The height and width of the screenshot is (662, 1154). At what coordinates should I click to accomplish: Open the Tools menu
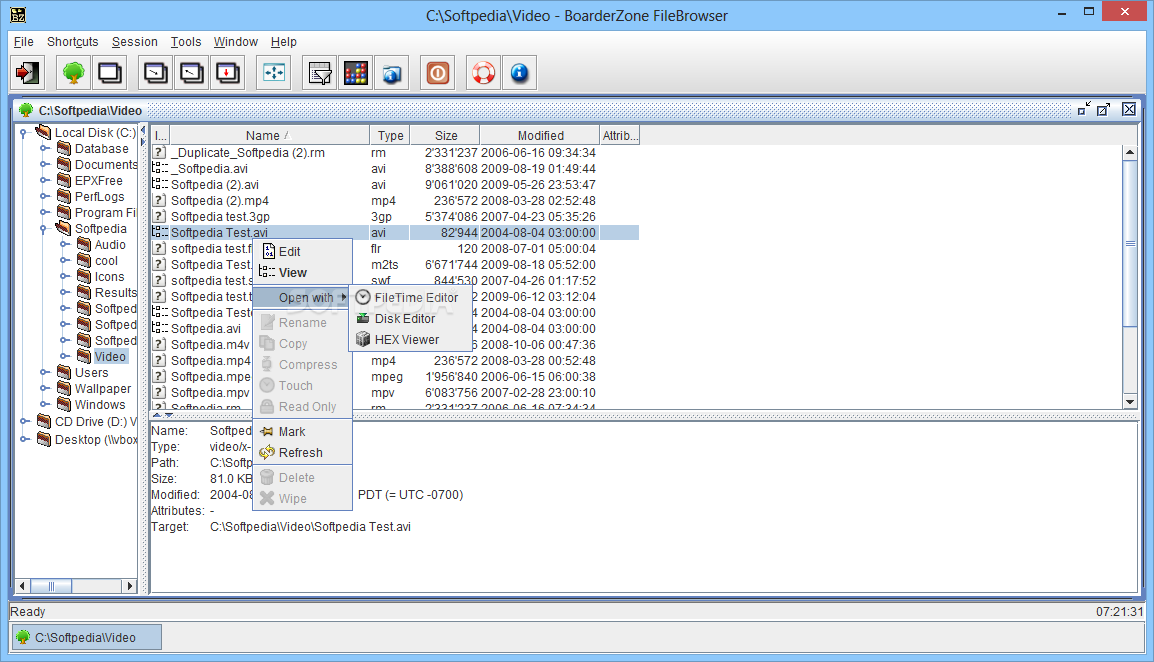click(x=185, y=42)
